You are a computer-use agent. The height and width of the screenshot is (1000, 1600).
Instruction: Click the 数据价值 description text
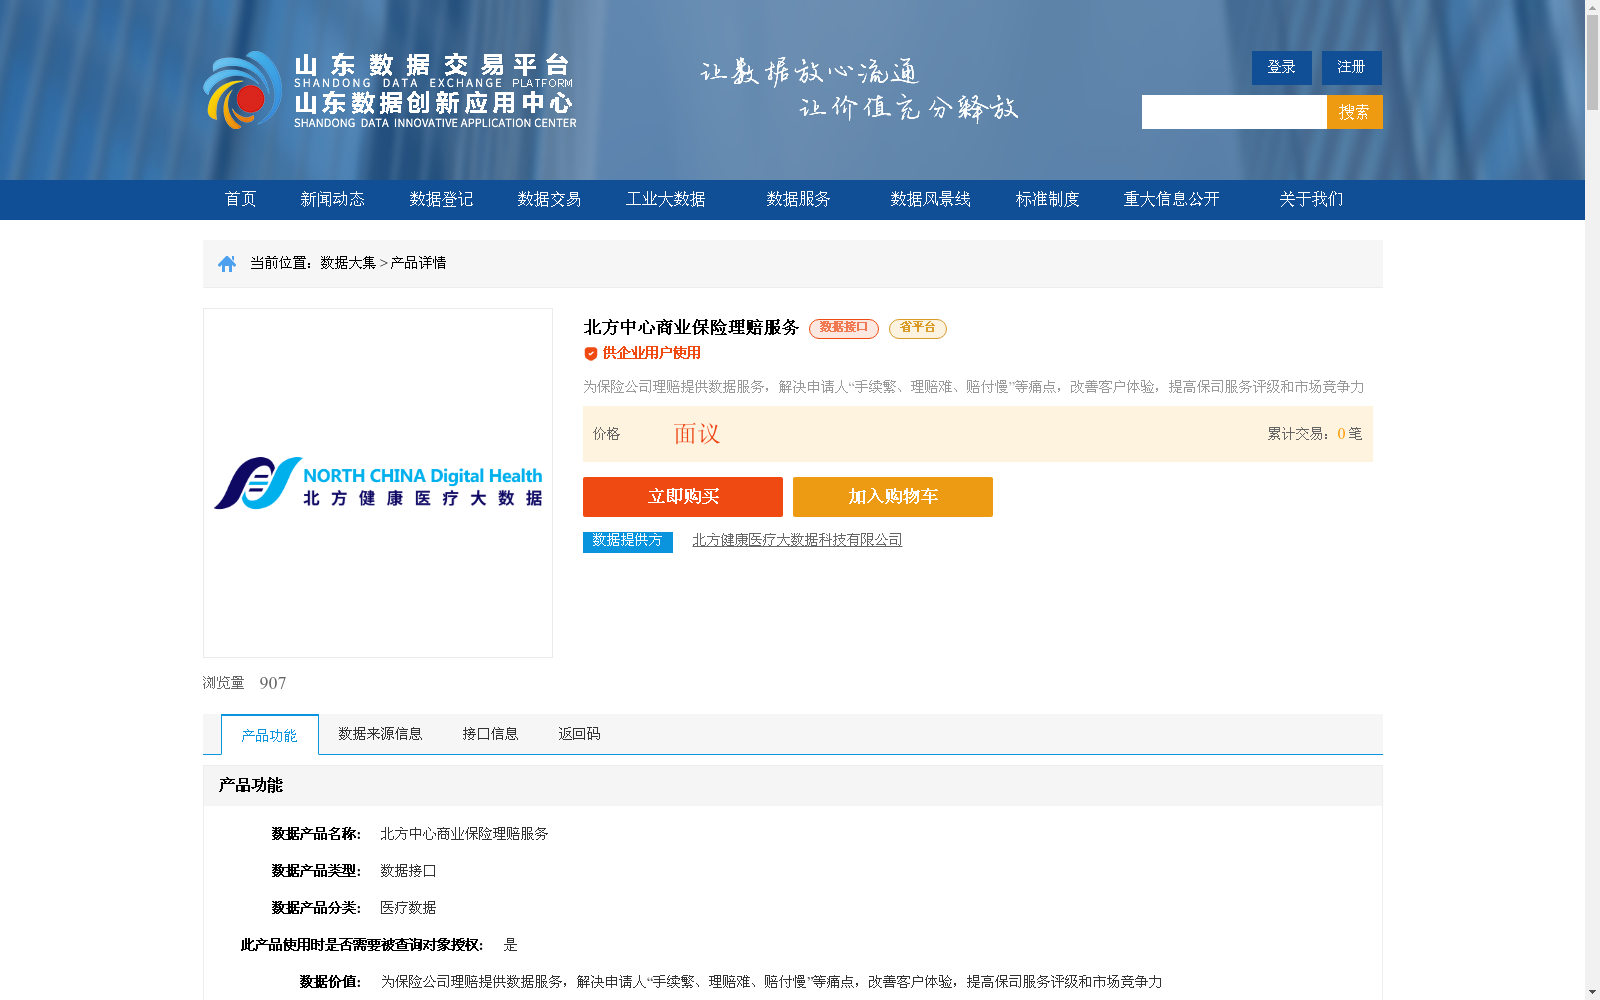771,982
